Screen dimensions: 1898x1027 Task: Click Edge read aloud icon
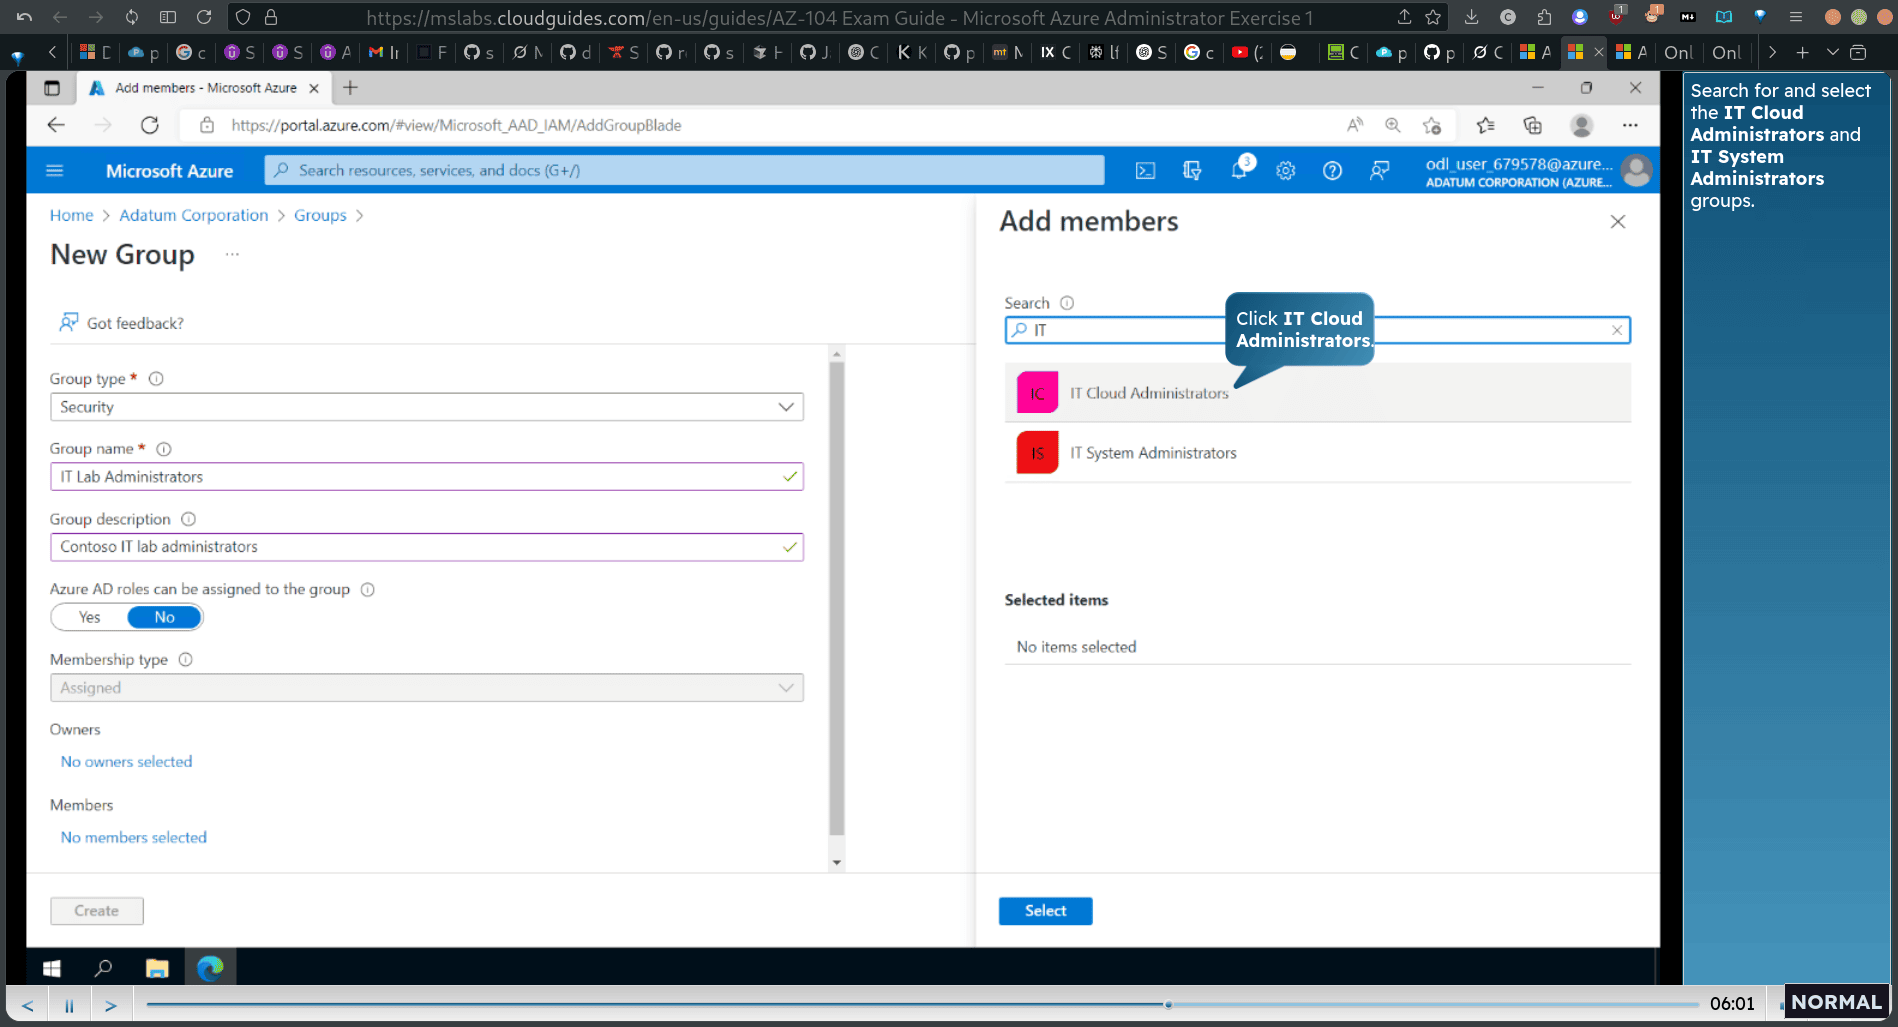point(1355,125)
